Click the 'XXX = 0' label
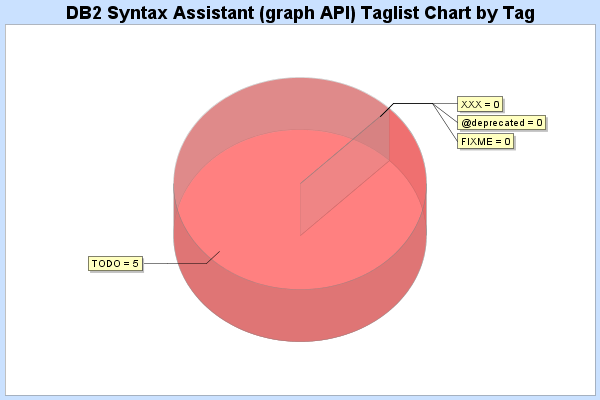The height and width of the screenshot is (400, 600). pyautogui.click(x=480, y=104)
